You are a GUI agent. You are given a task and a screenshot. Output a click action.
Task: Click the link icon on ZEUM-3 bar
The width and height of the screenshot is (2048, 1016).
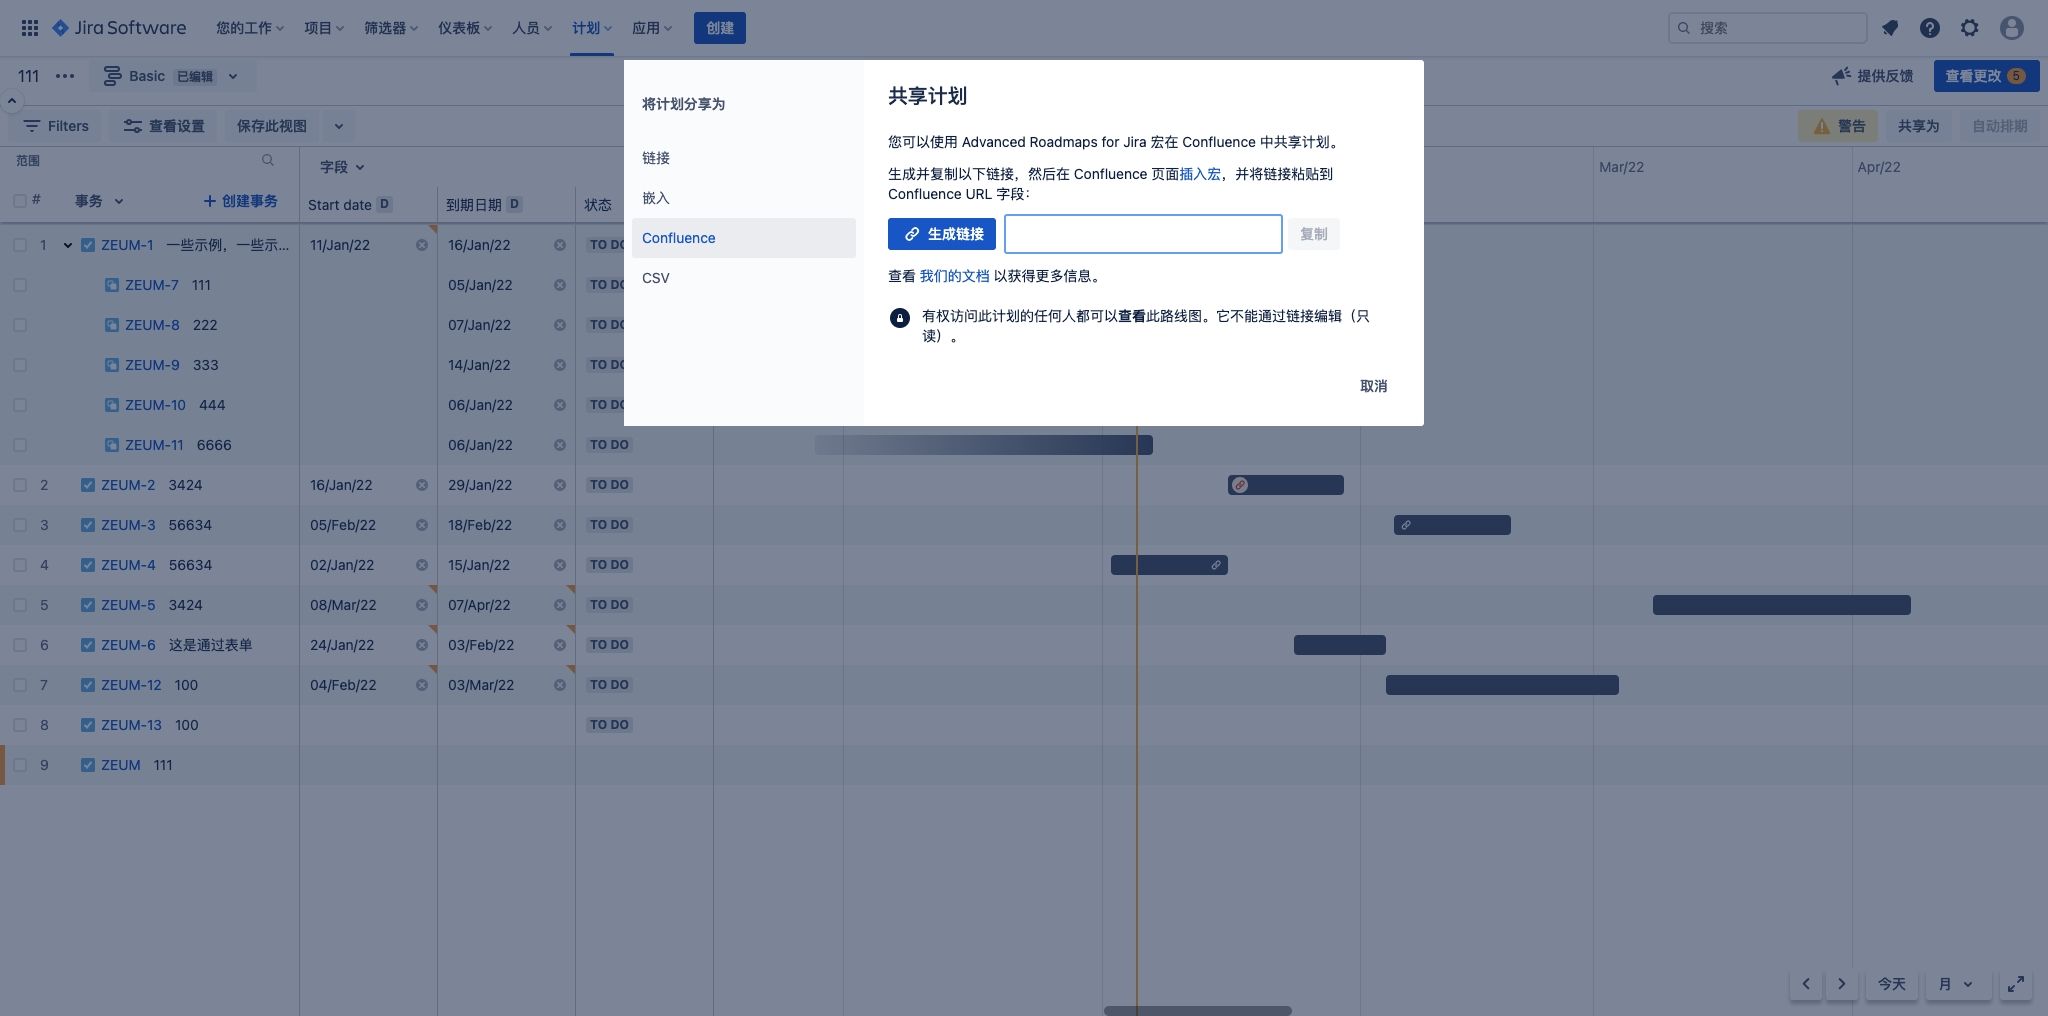[1406, 525]
